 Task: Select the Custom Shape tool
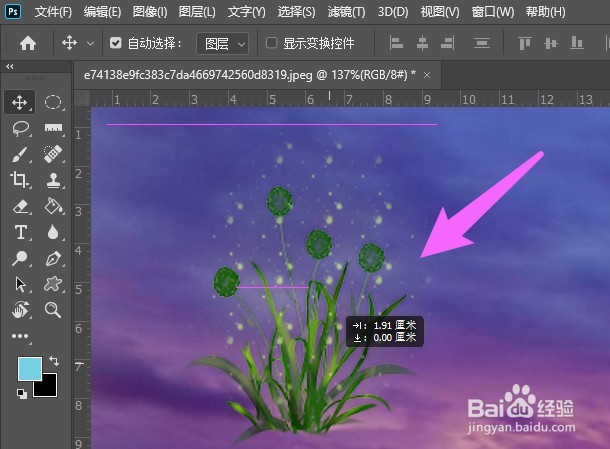pos(53,284)
